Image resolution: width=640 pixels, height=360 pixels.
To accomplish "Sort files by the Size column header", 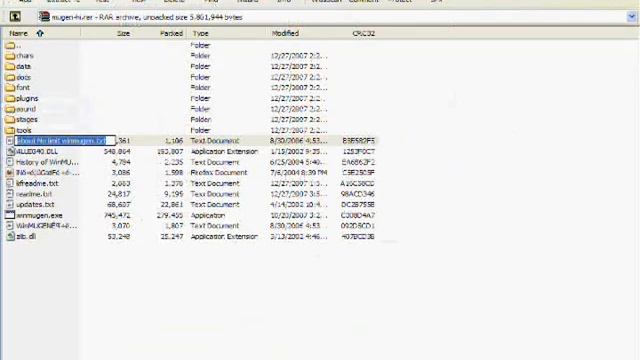I will (x=123, y=33).
